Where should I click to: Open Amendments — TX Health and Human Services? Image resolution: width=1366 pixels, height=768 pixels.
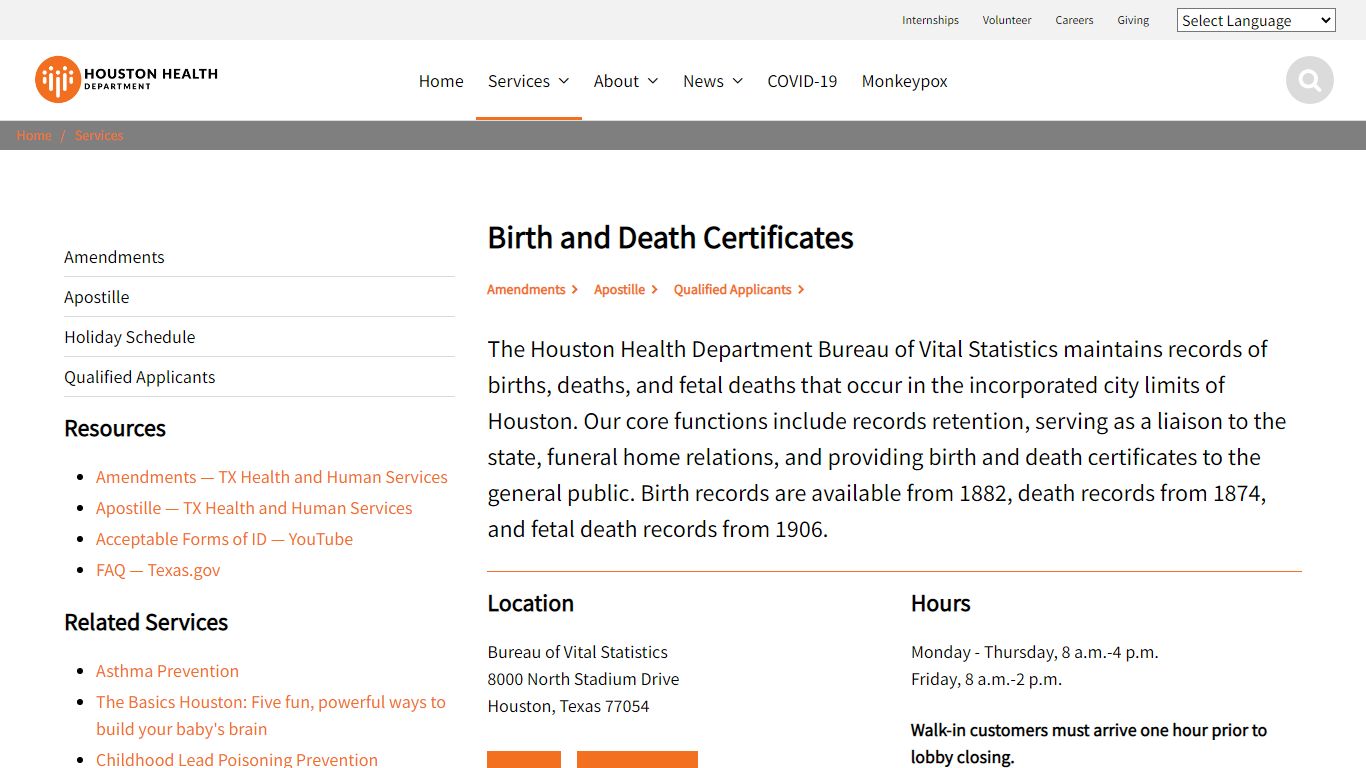tap(272, 477)
